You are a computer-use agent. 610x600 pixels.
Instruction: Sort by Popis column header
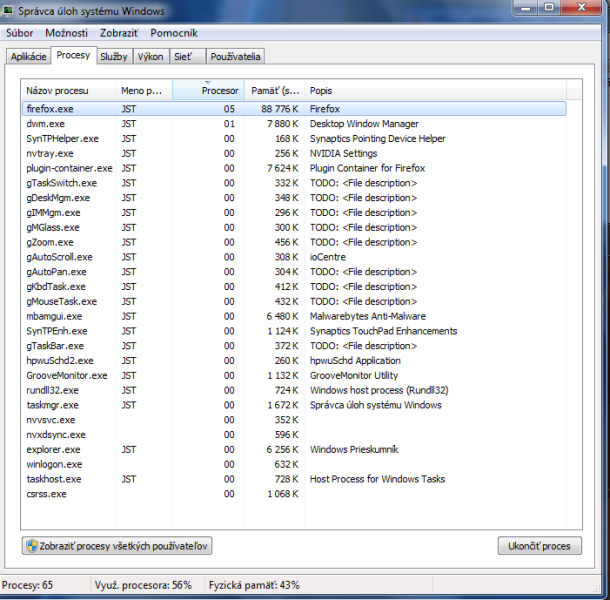click(x=436, y=91)
